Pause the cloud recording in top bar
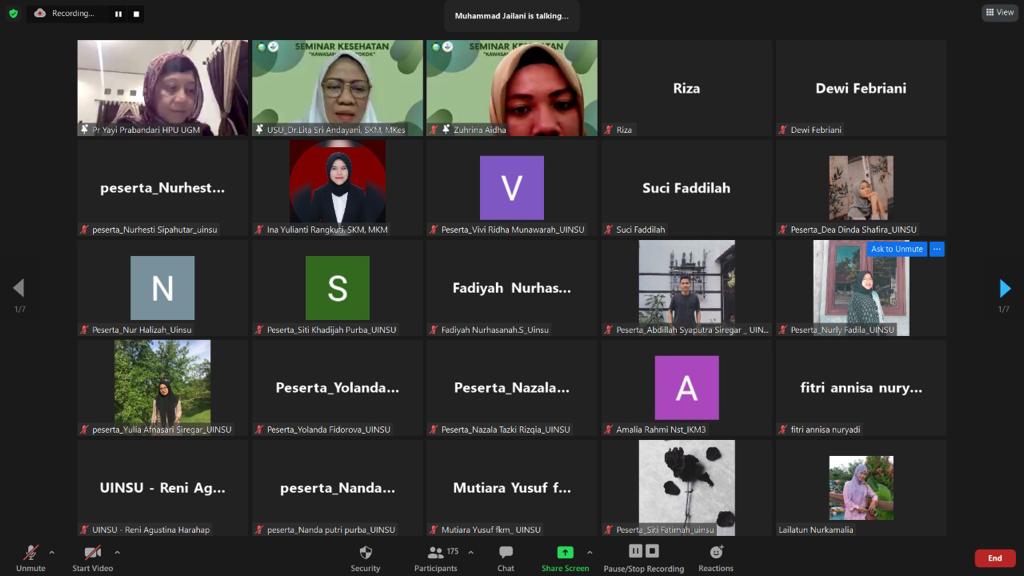The image size is (1024, 576). pos(118,14)
